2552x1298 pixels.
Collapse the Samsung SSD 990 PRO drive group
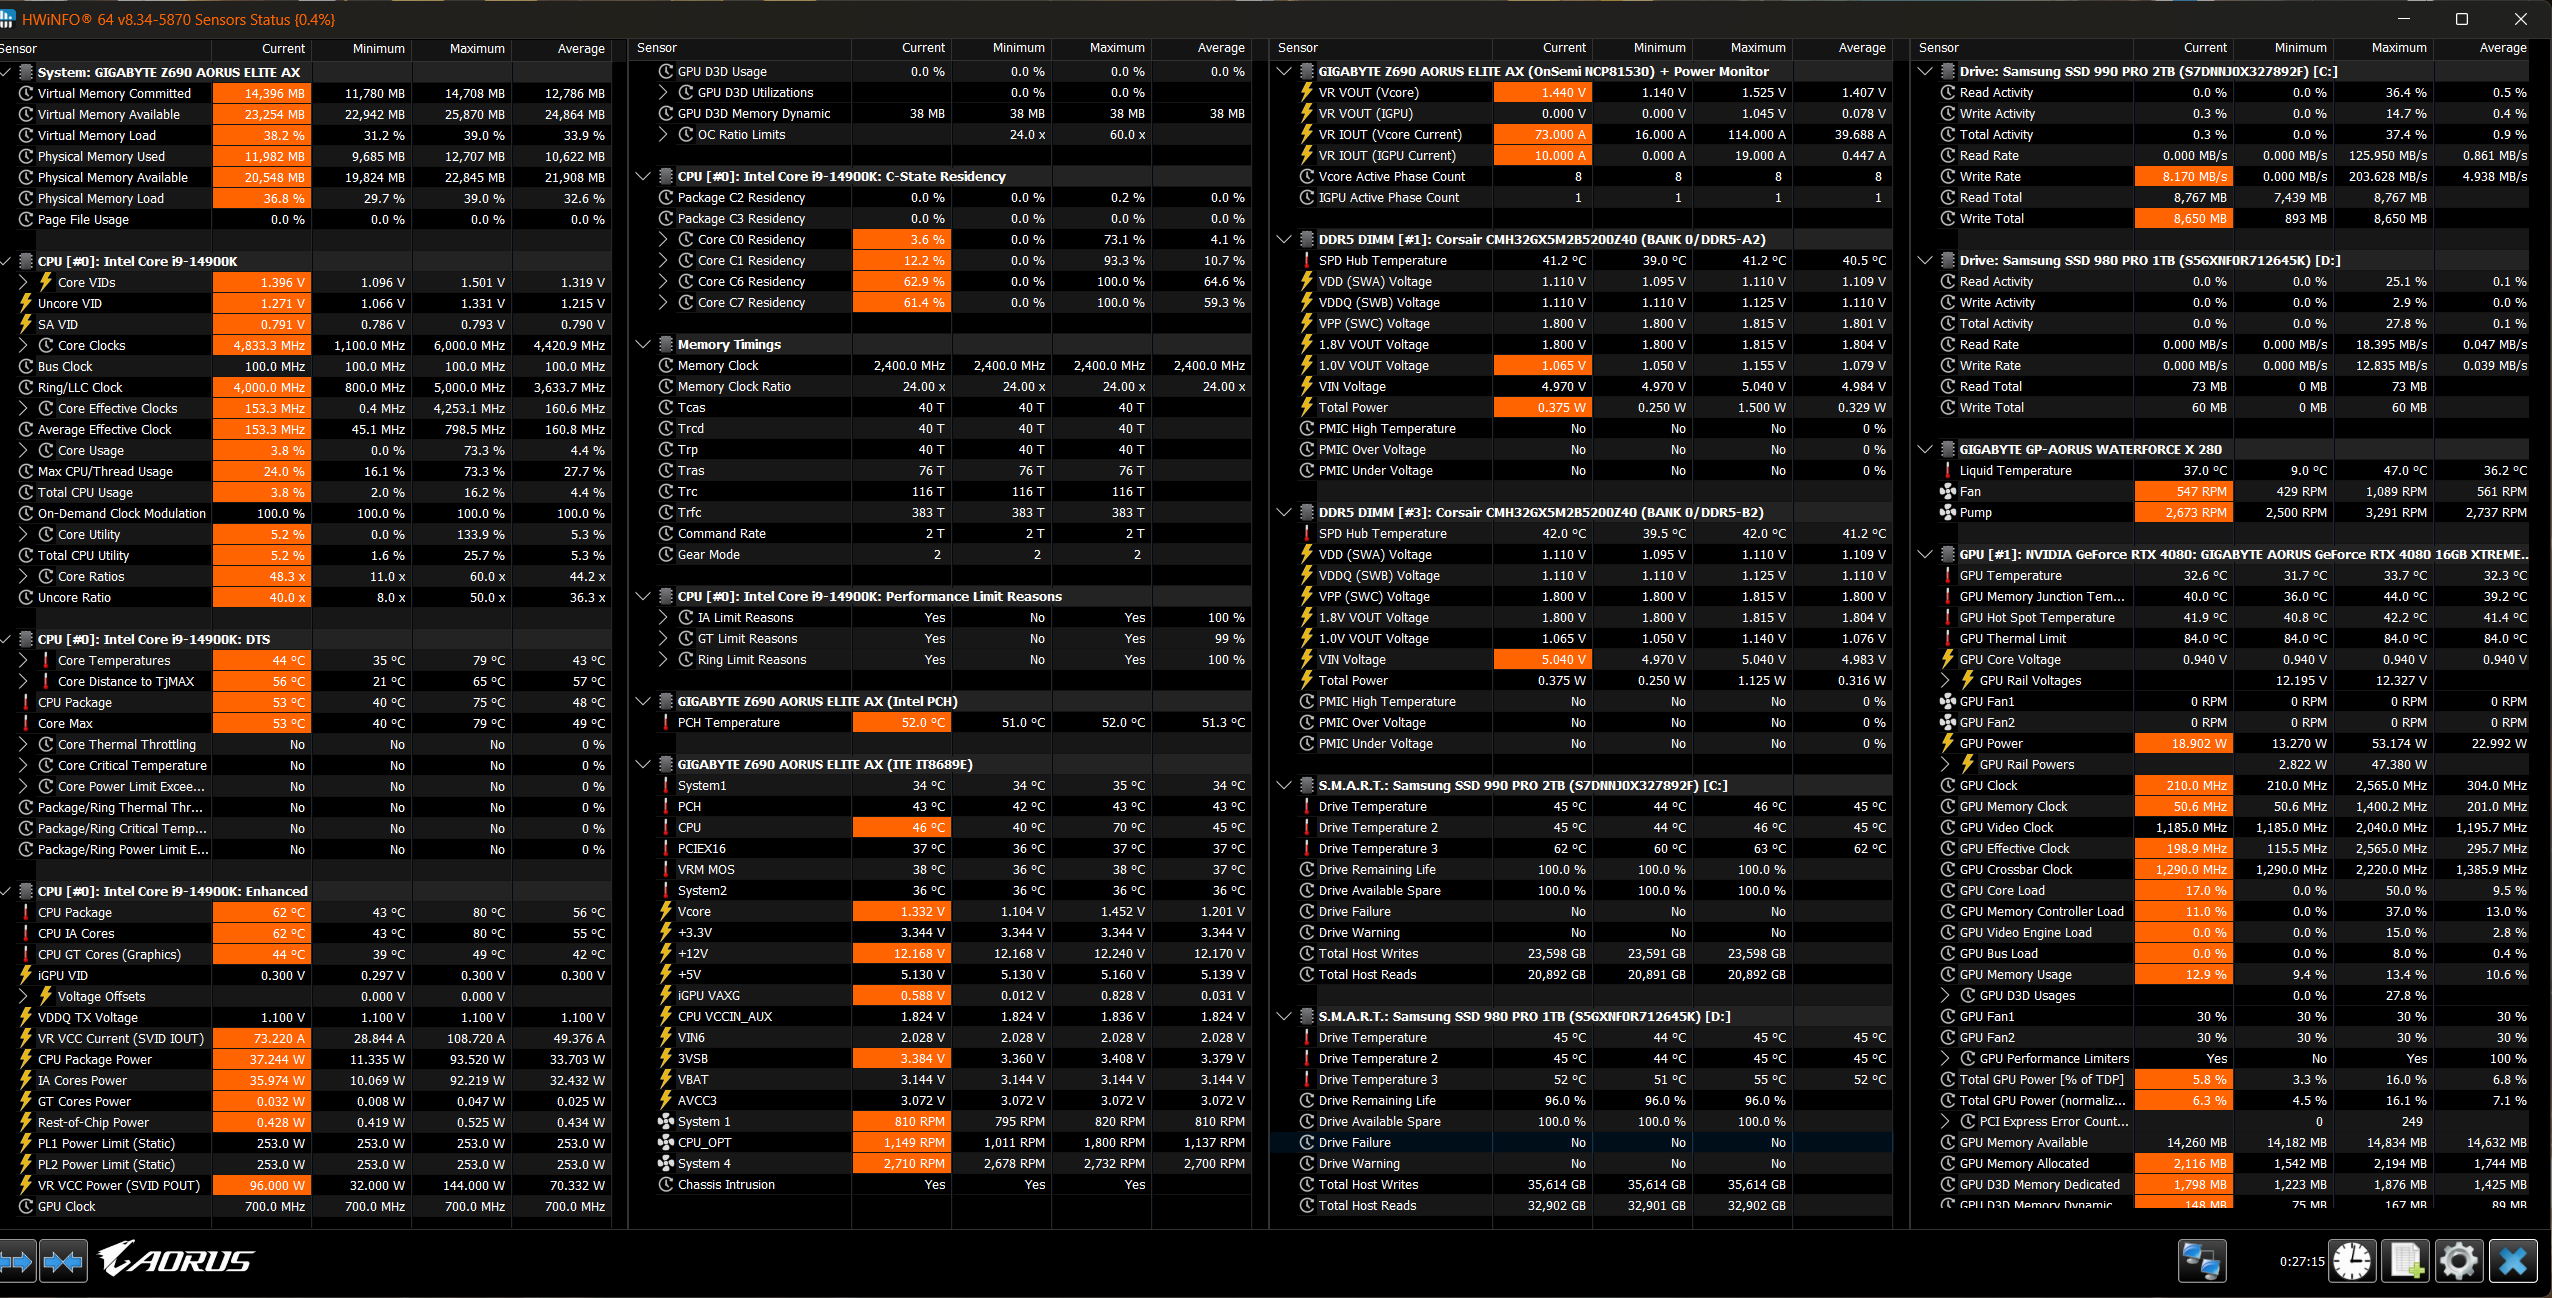[x=1925, y=71]
